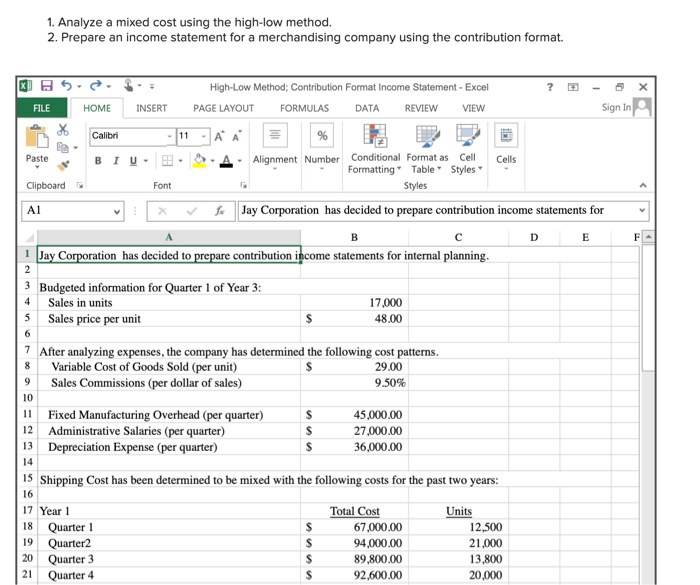Screen dimensions: 700x585
Task: Click the Insert Function fx icon
Action: pos(219,211)
